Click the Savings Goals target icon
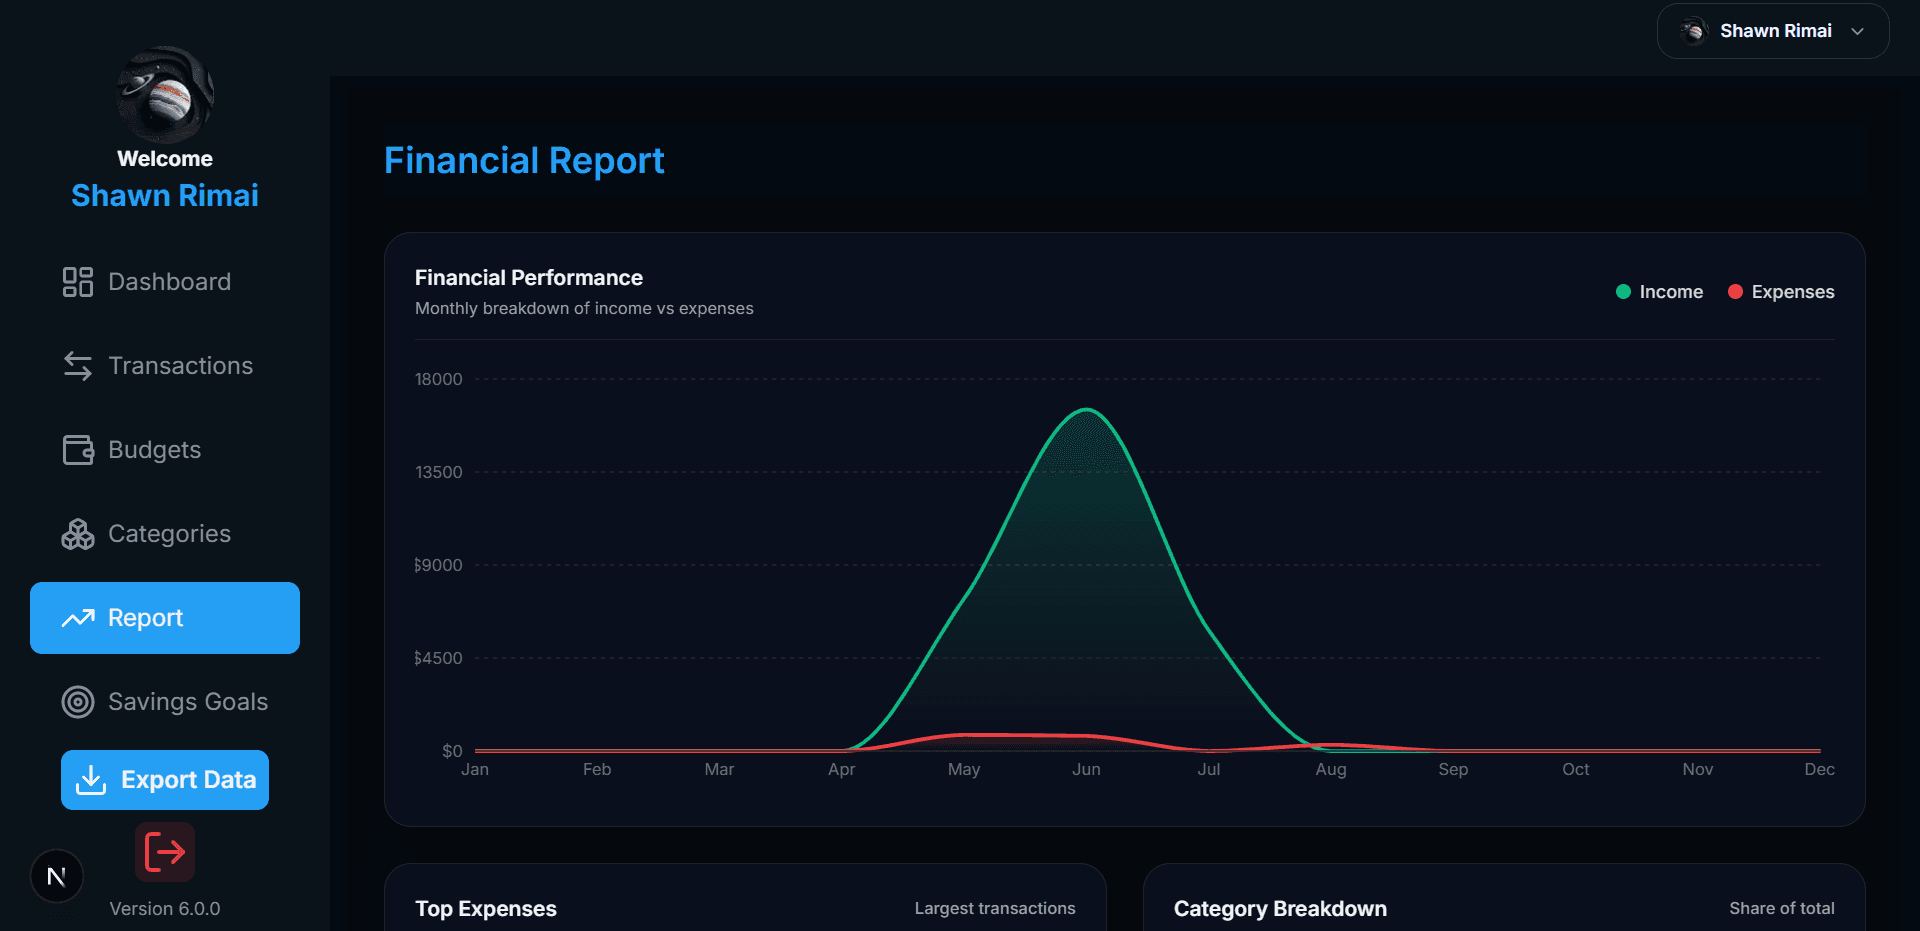 click(78, 702)
